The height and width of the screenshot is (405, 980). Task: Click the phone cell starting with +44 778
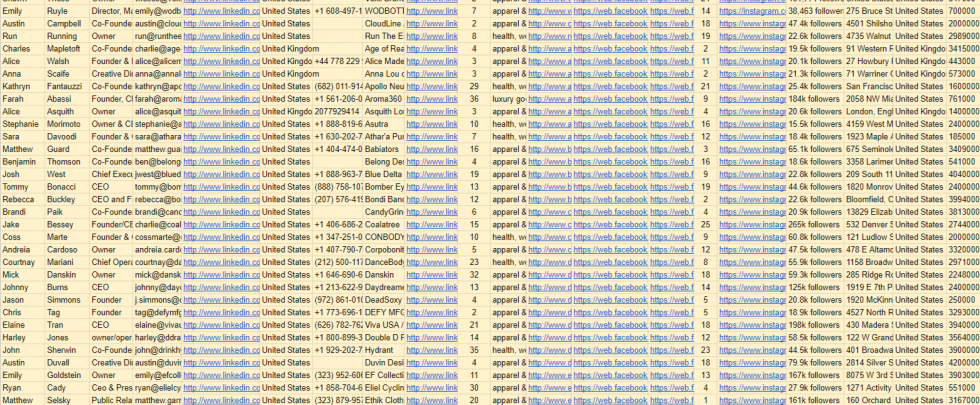click(x=337, y=61)
